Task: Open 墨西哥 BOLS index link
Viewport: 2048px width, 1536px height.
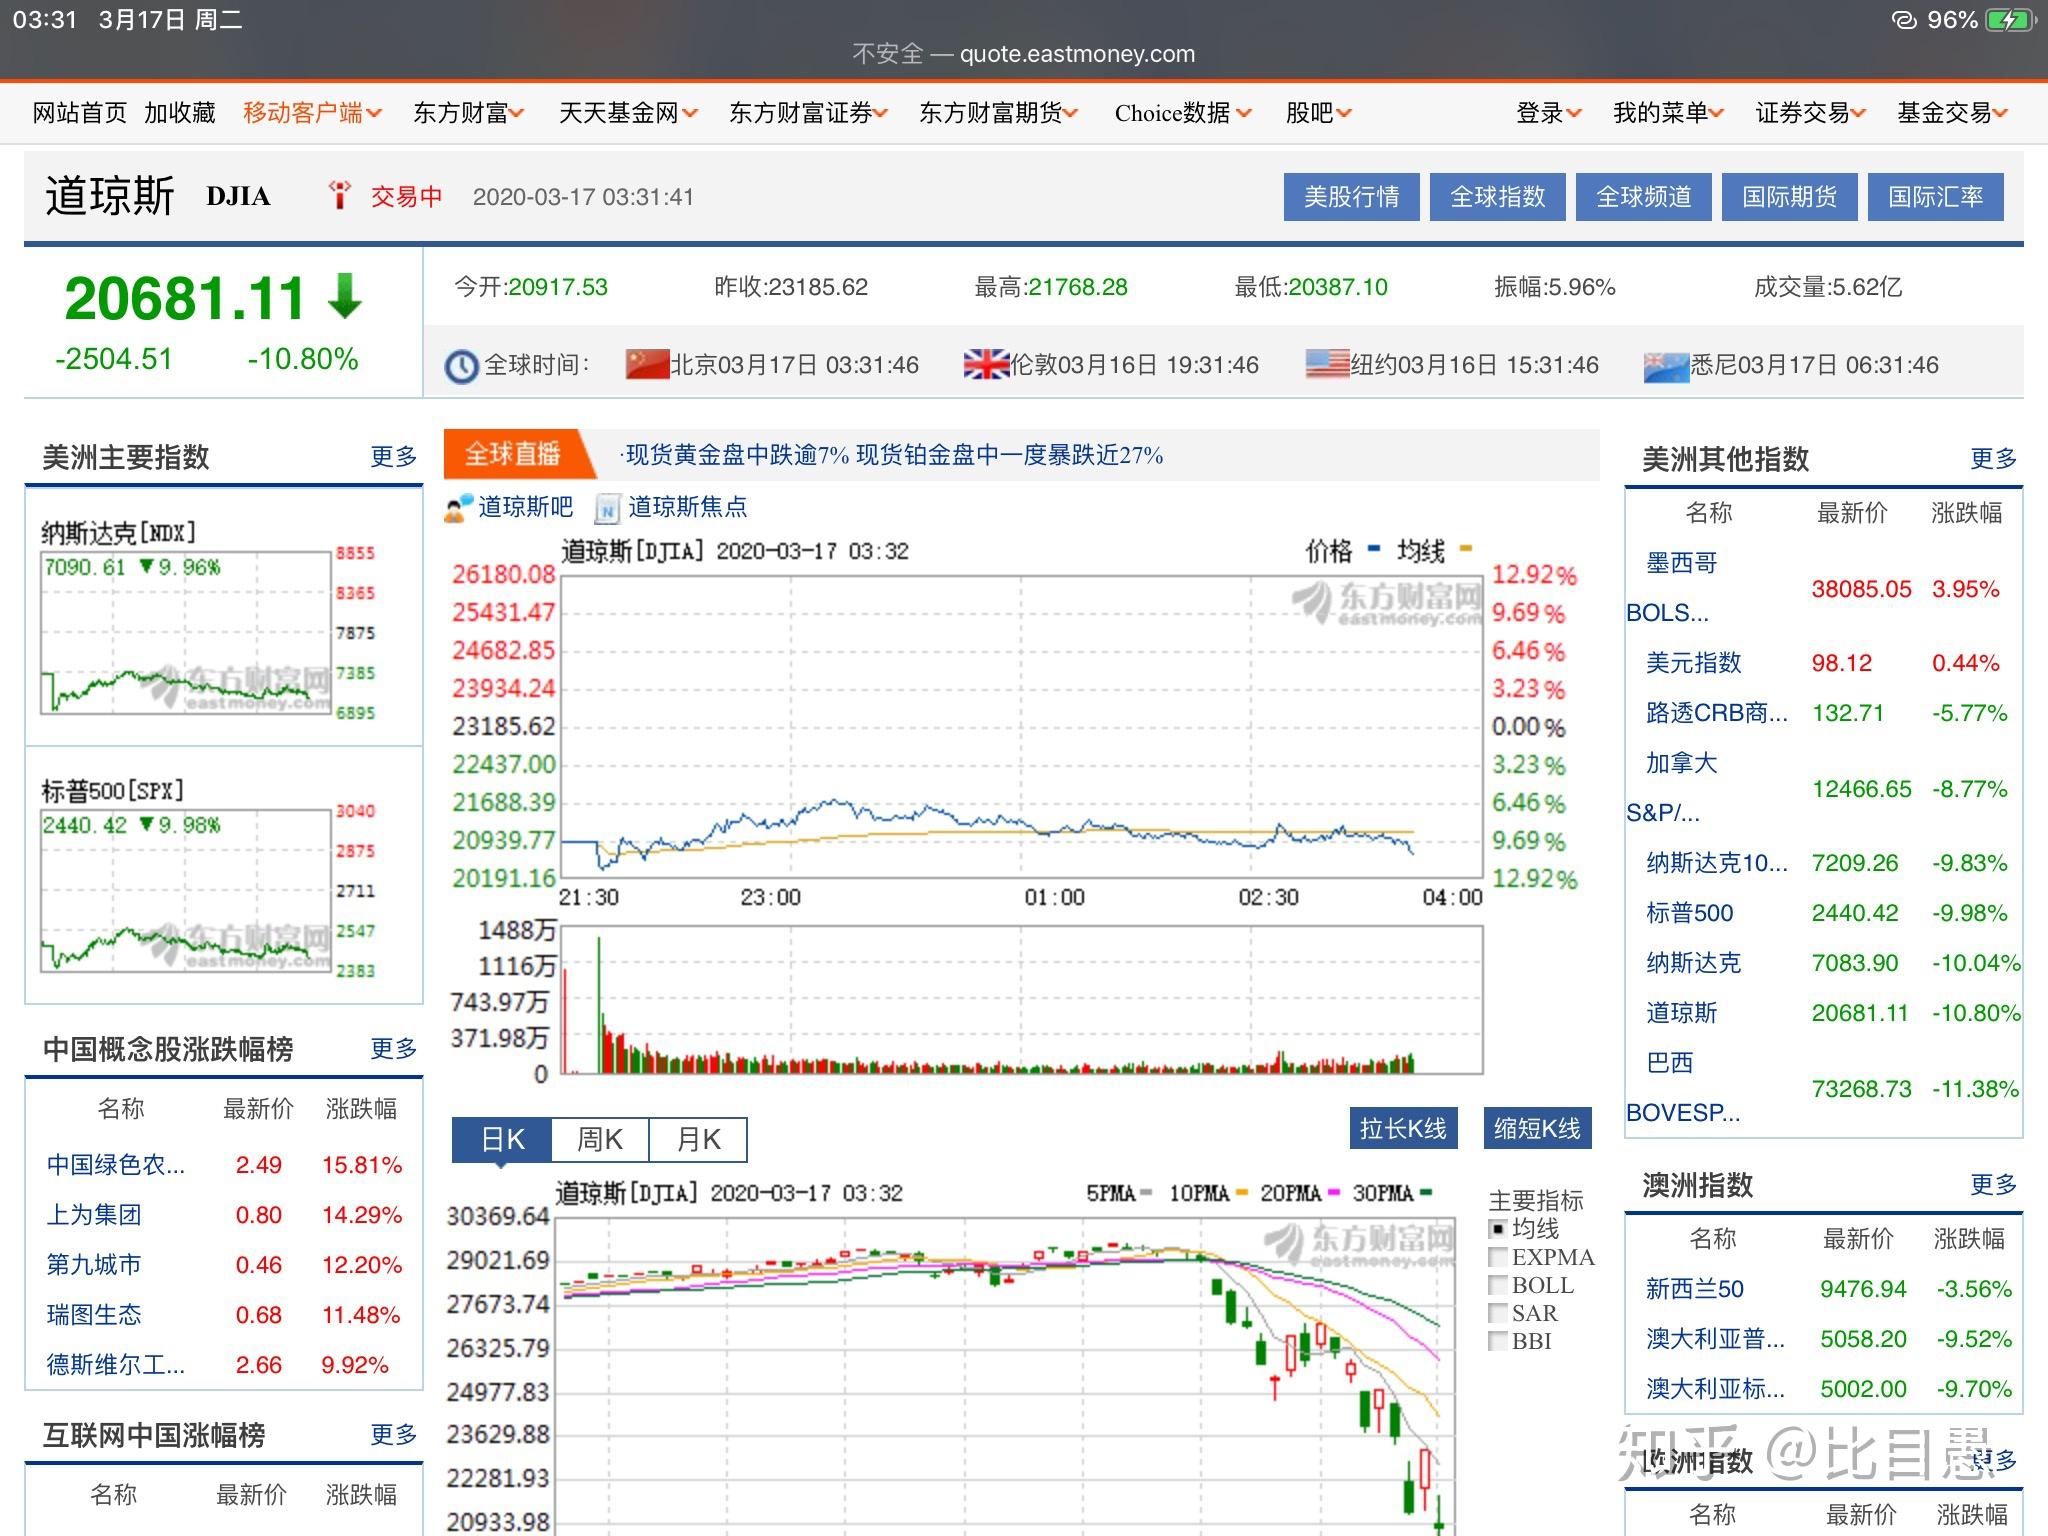Action: click(x=1672, y=588)
